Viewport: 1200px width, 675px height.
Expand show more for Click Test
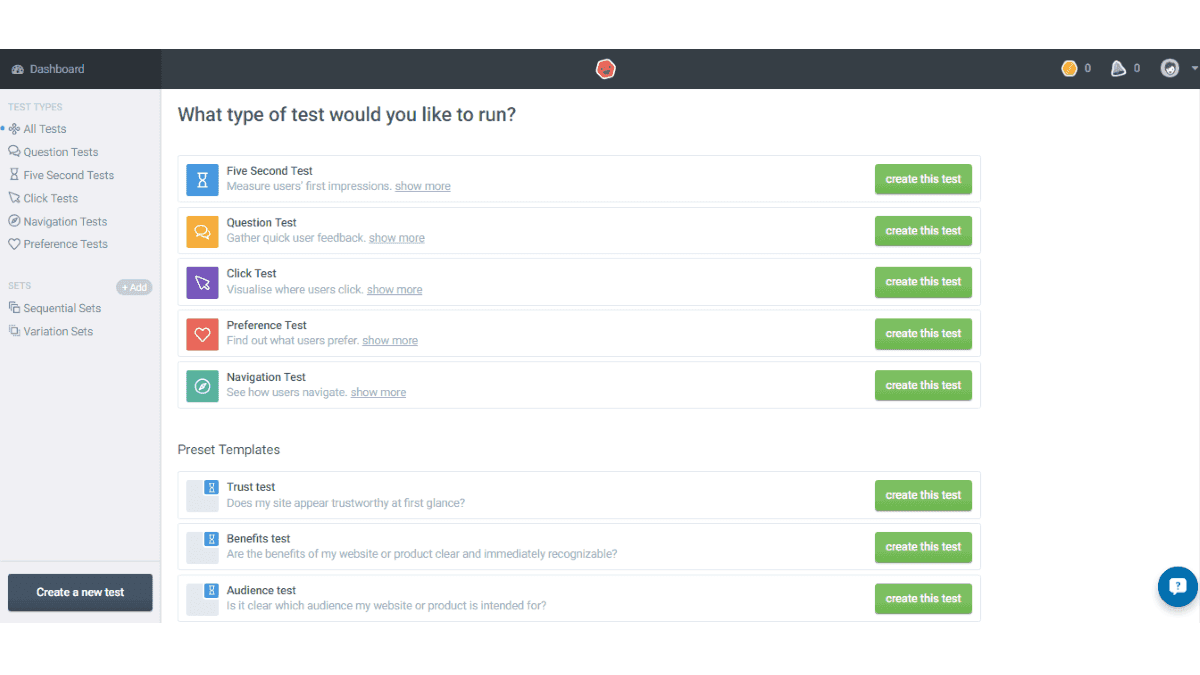(394, 290)
